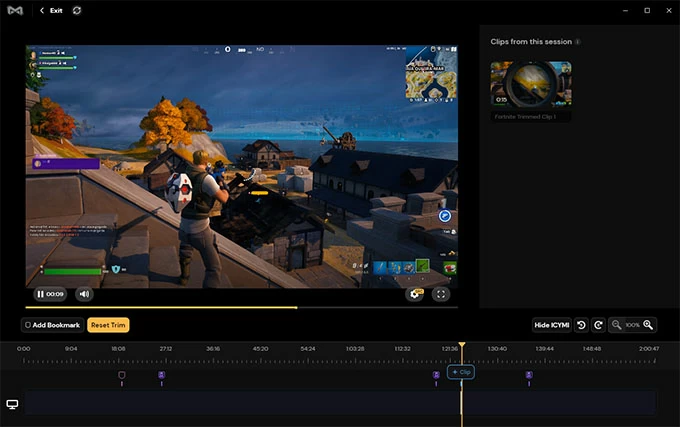Click the refresh icon beside Exit
Screen dimensions: 680x427
click(77, 10)
